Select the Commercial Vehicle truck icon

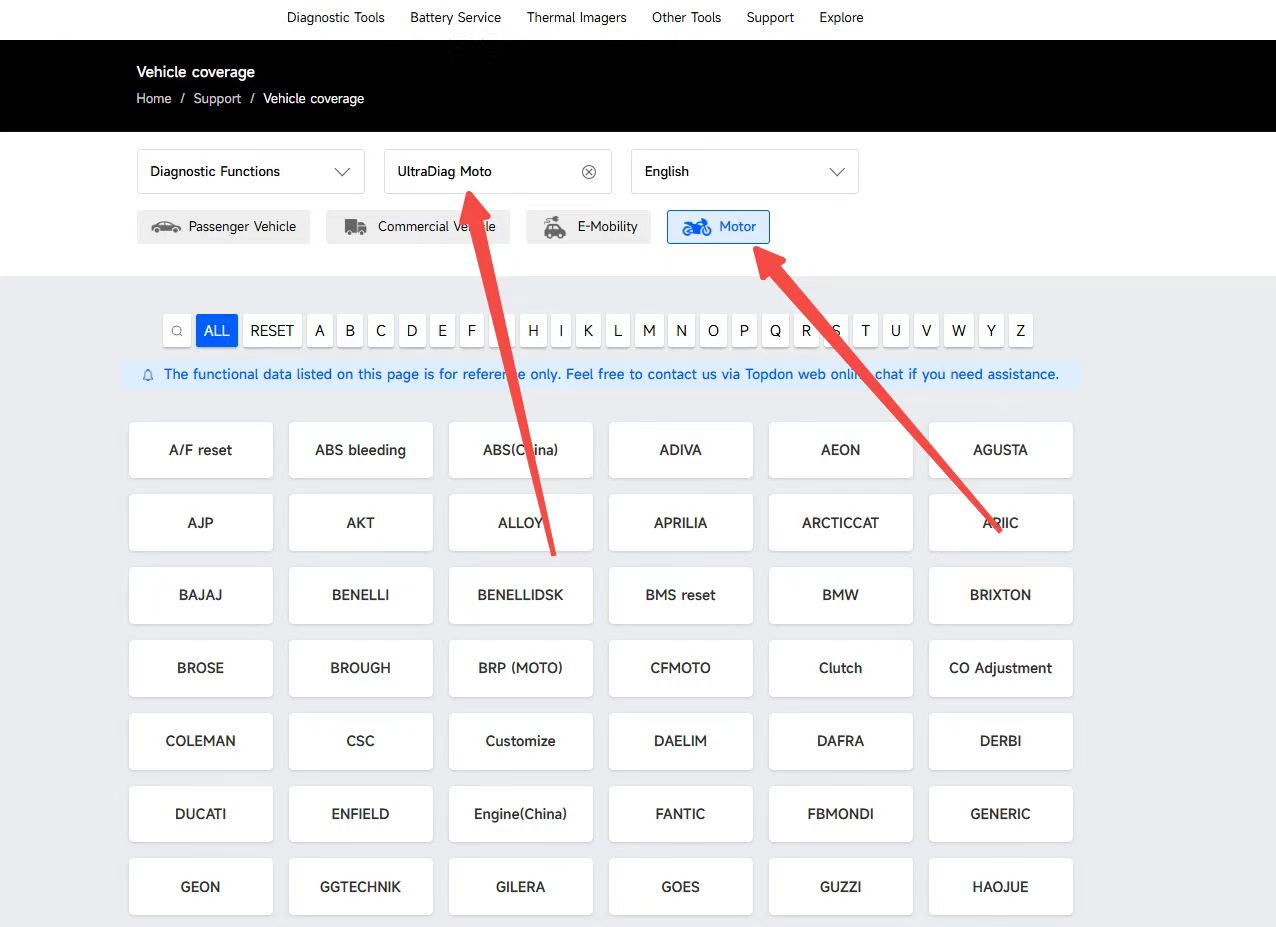pyautogui.click(x=355, y=227)
